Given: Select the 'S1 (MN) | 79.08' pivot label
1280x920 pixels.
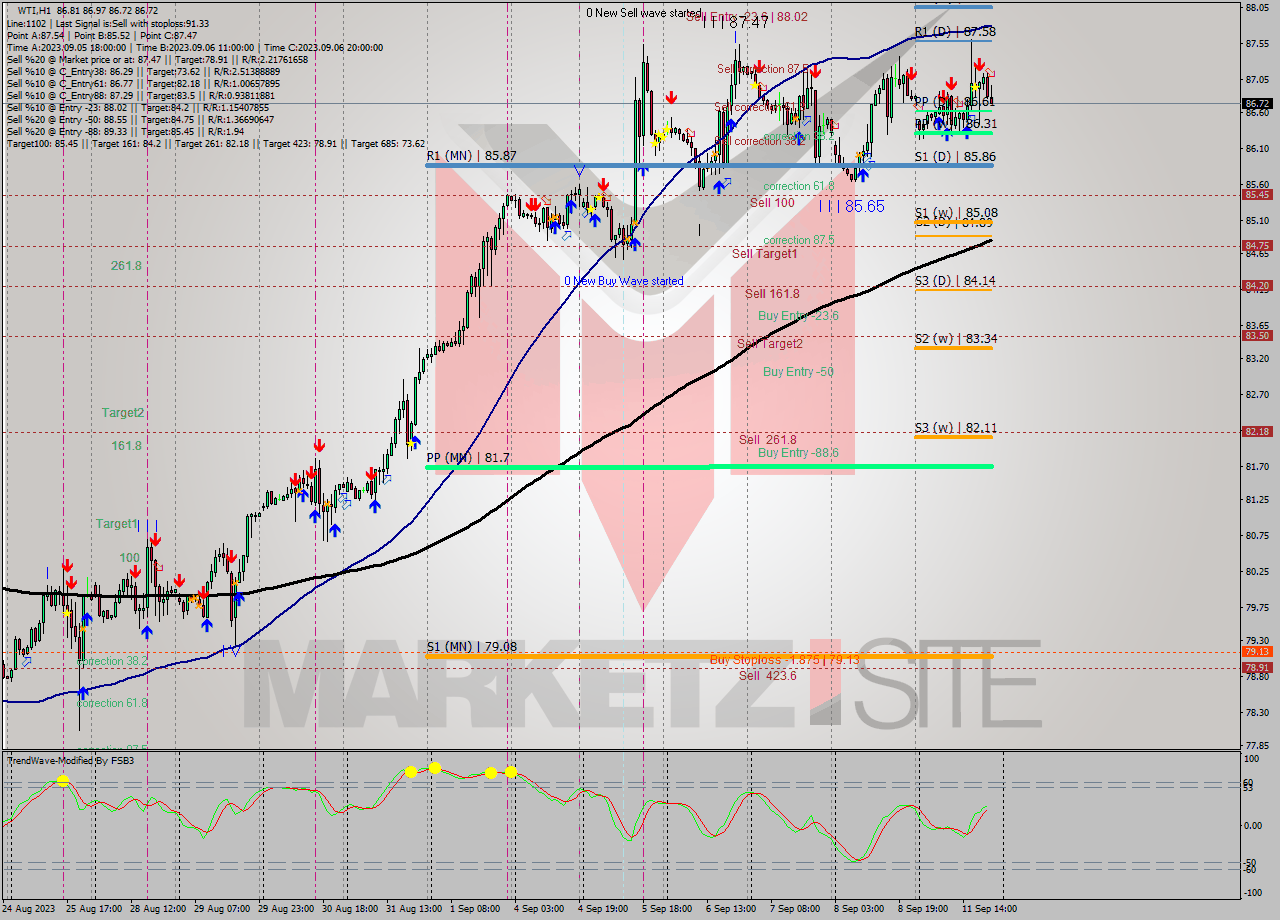Looking at the screenshot, I should tap(472, 647).
